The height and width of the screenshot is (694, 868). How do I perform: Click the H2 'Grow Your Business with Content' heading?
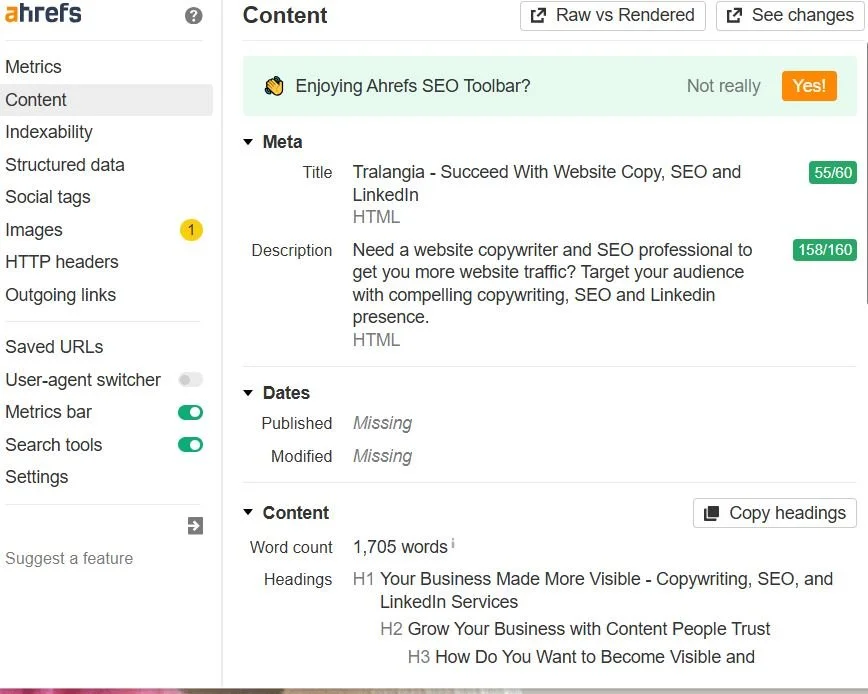[588, 629]
